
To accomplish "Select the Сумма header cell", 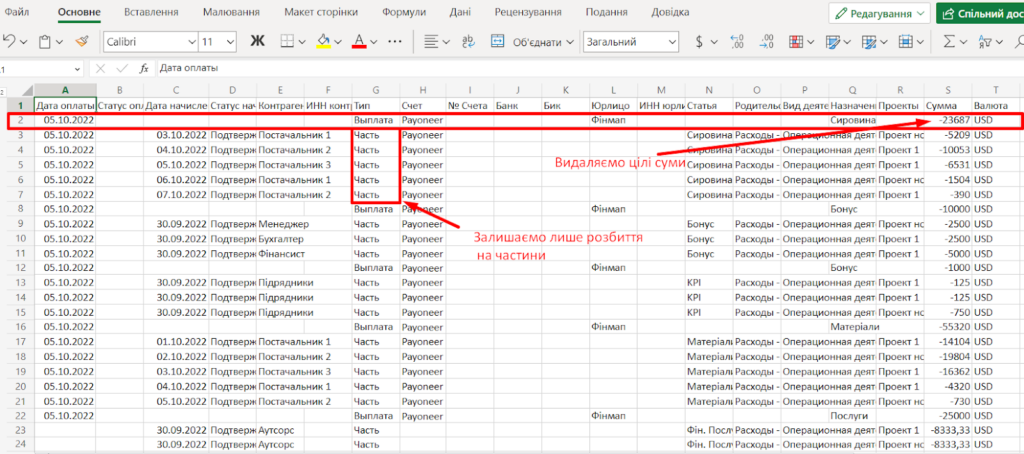I will point(948,105).
